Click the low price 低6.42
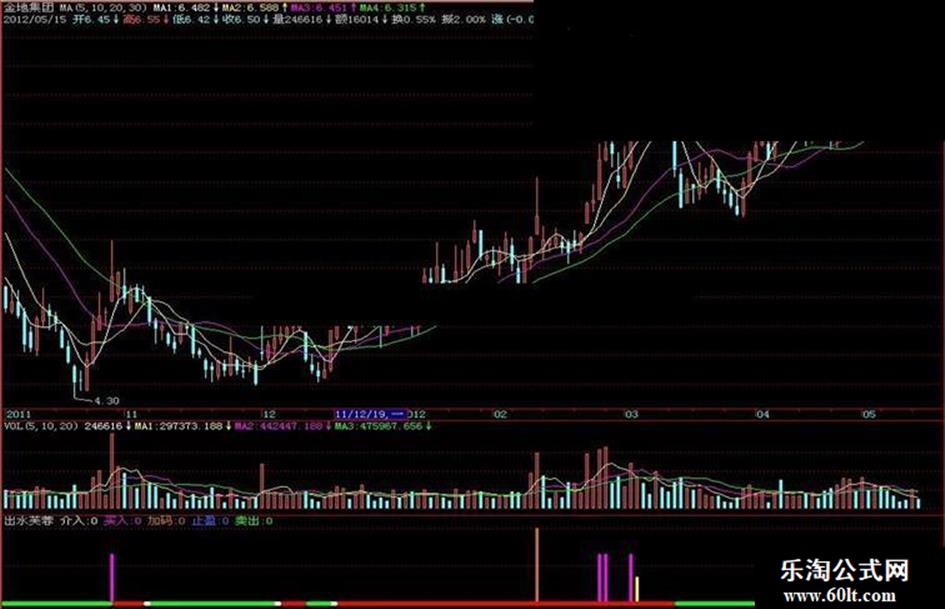This screenshot has width=945, height=609. click(191, 19)
